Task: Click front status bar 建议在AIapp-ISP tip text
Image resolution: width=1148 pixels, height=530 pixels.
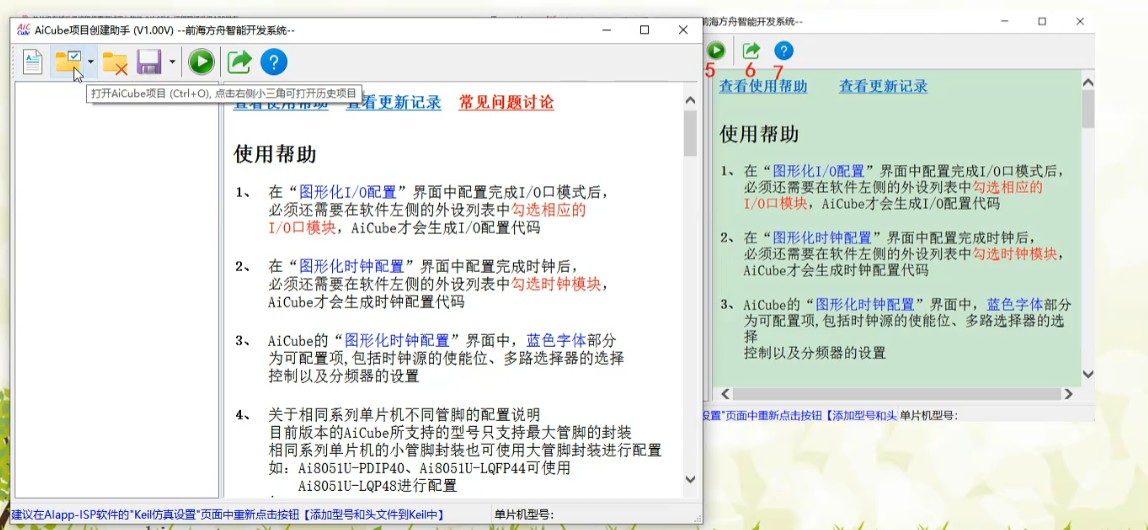Action: point(228,515)
